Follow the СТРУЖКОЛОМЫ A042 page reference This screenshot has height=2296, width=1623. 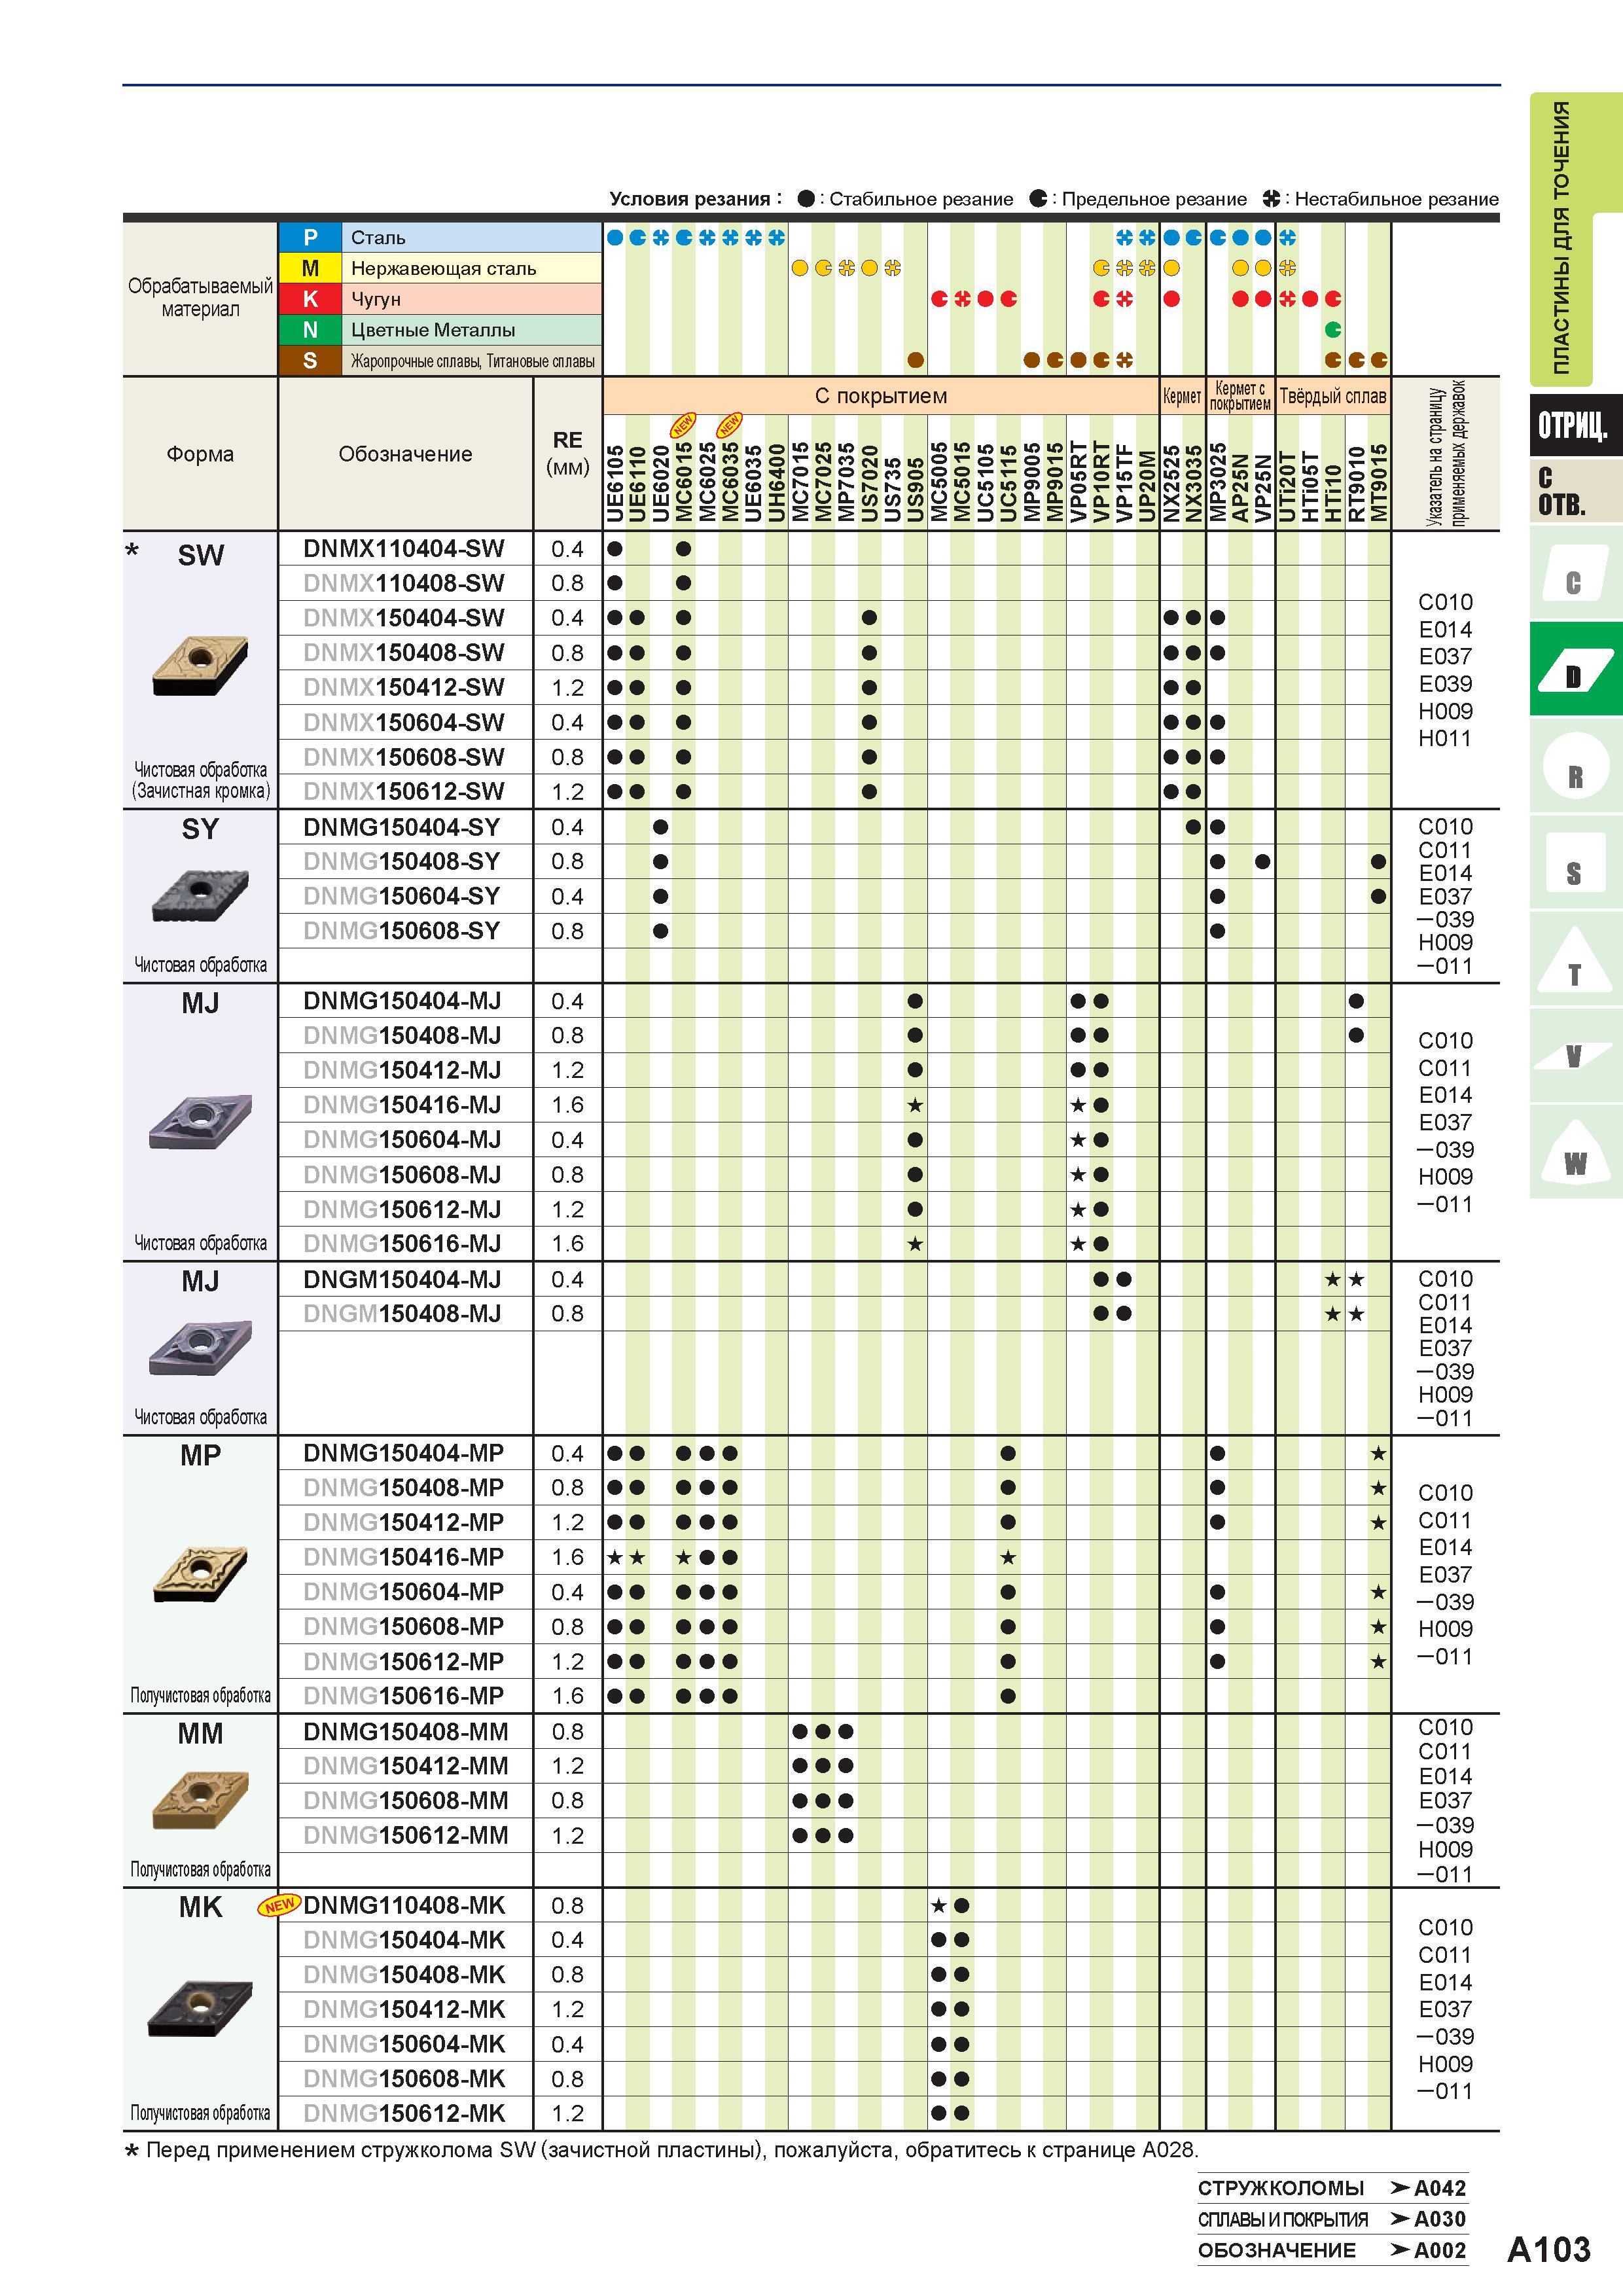1332,2188
